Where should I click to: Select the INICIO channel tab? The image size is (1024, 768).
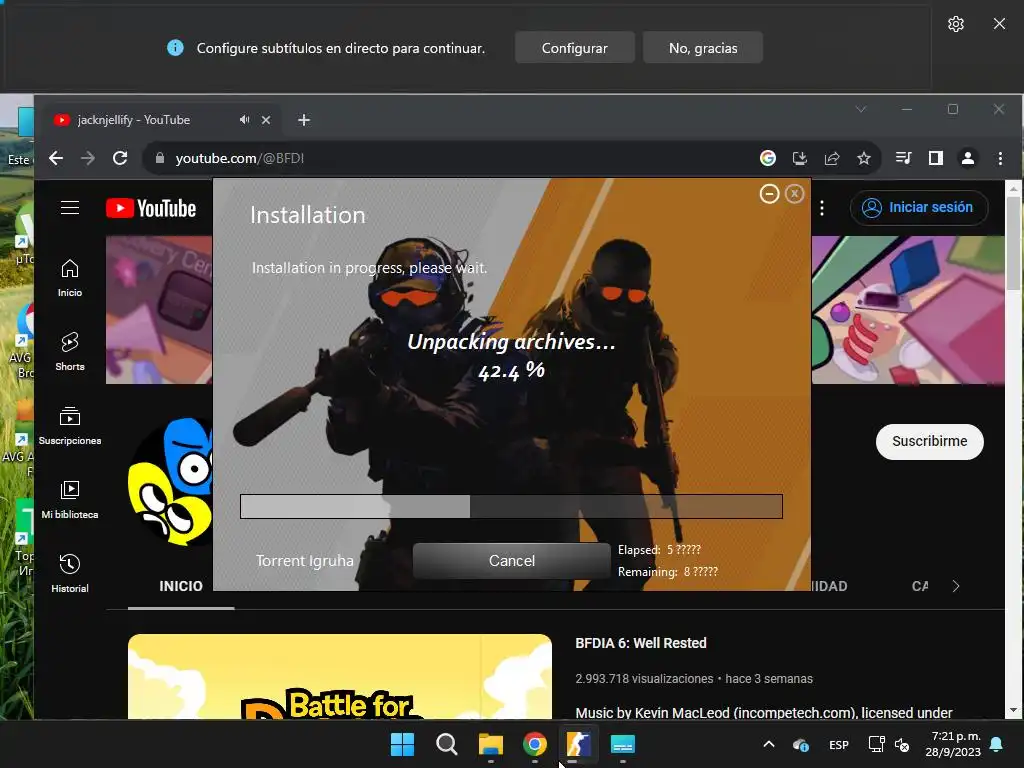pyautogui.click(x=181, y=586)
